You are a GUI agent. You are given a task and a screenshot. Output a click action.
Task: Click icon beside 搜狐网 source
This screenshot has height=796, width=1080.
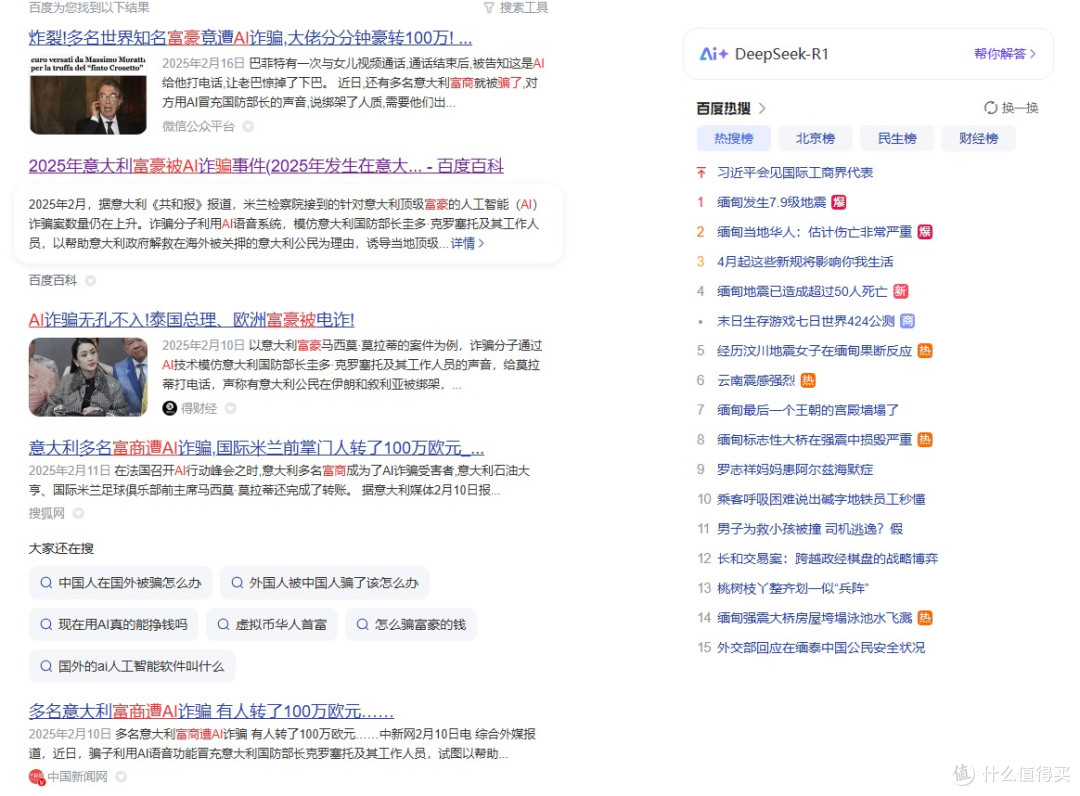point(79,513)
